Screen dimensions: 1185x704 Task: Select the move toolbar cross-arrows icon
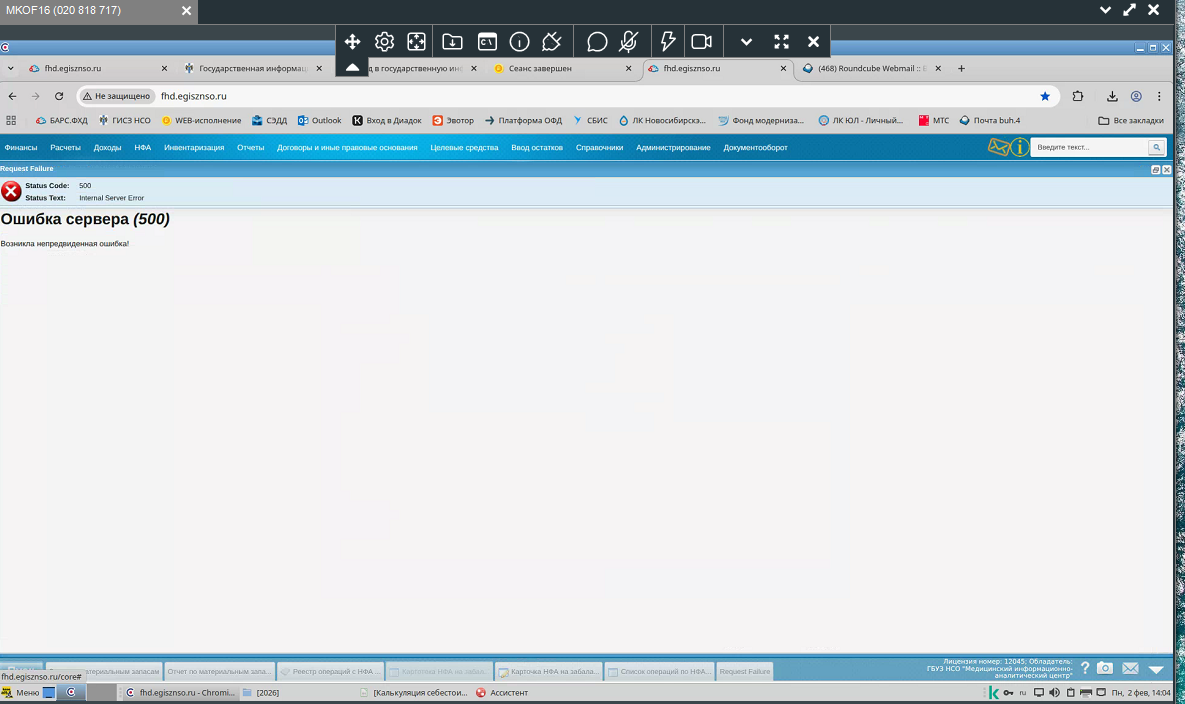(x=352, y=42)
